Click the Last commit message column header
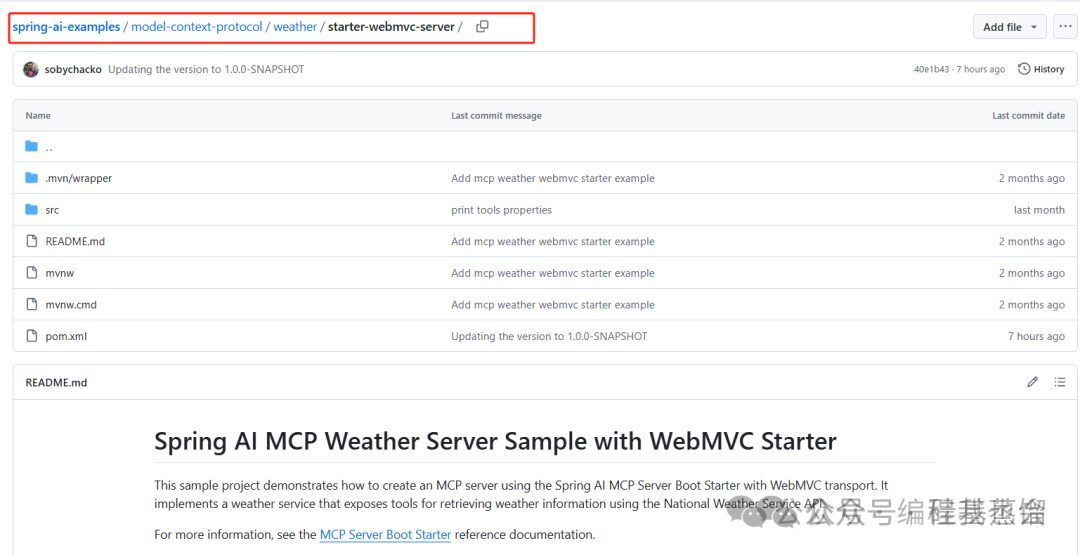This screenshot has height=555, width=1080. [496, 116]
